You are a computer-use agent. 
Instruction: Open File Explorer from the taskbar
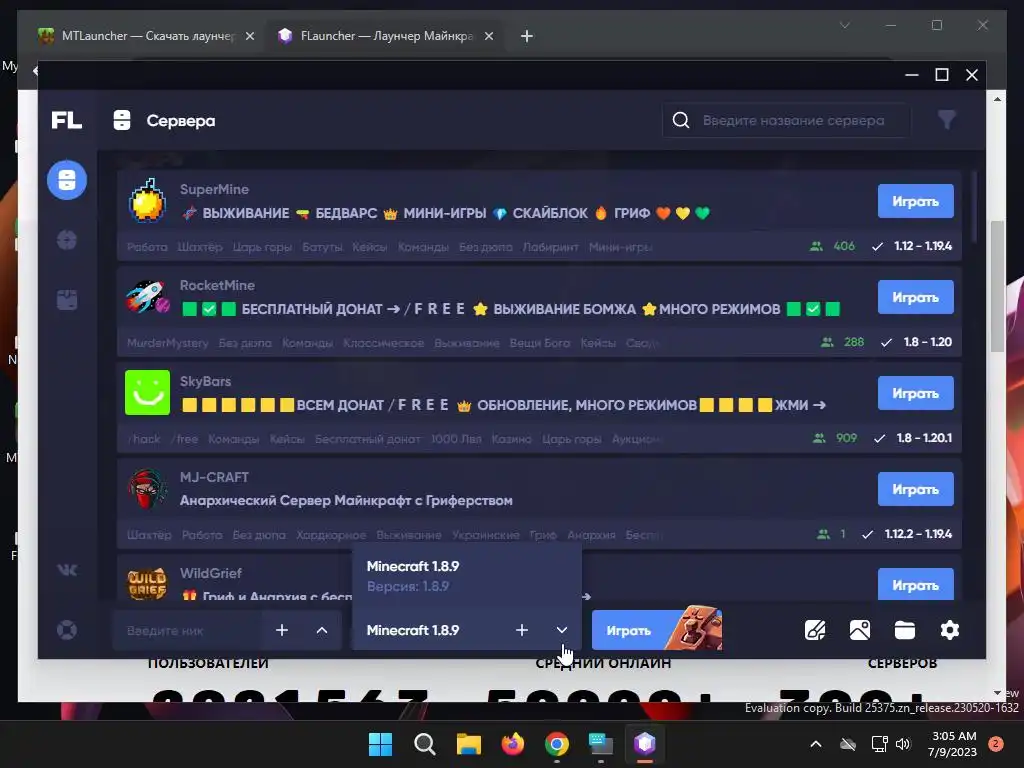click(x=468, y=743)
